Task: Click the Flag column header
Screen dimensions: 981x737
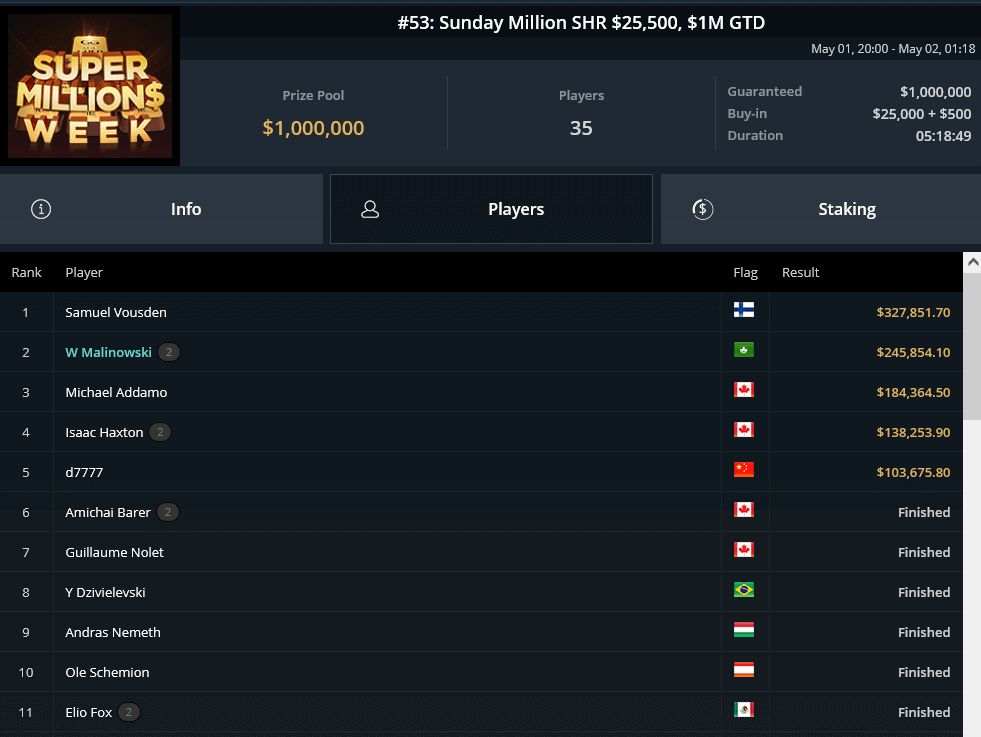Action: point(744,272)
